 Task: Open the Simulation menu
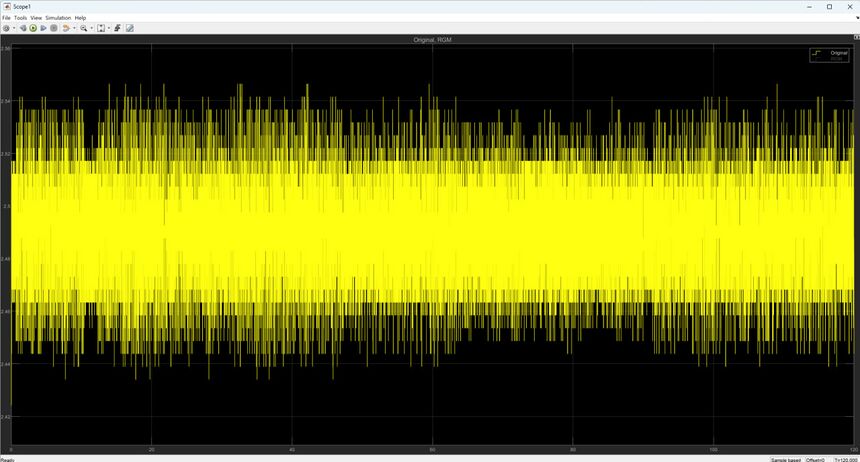(58, 18)
